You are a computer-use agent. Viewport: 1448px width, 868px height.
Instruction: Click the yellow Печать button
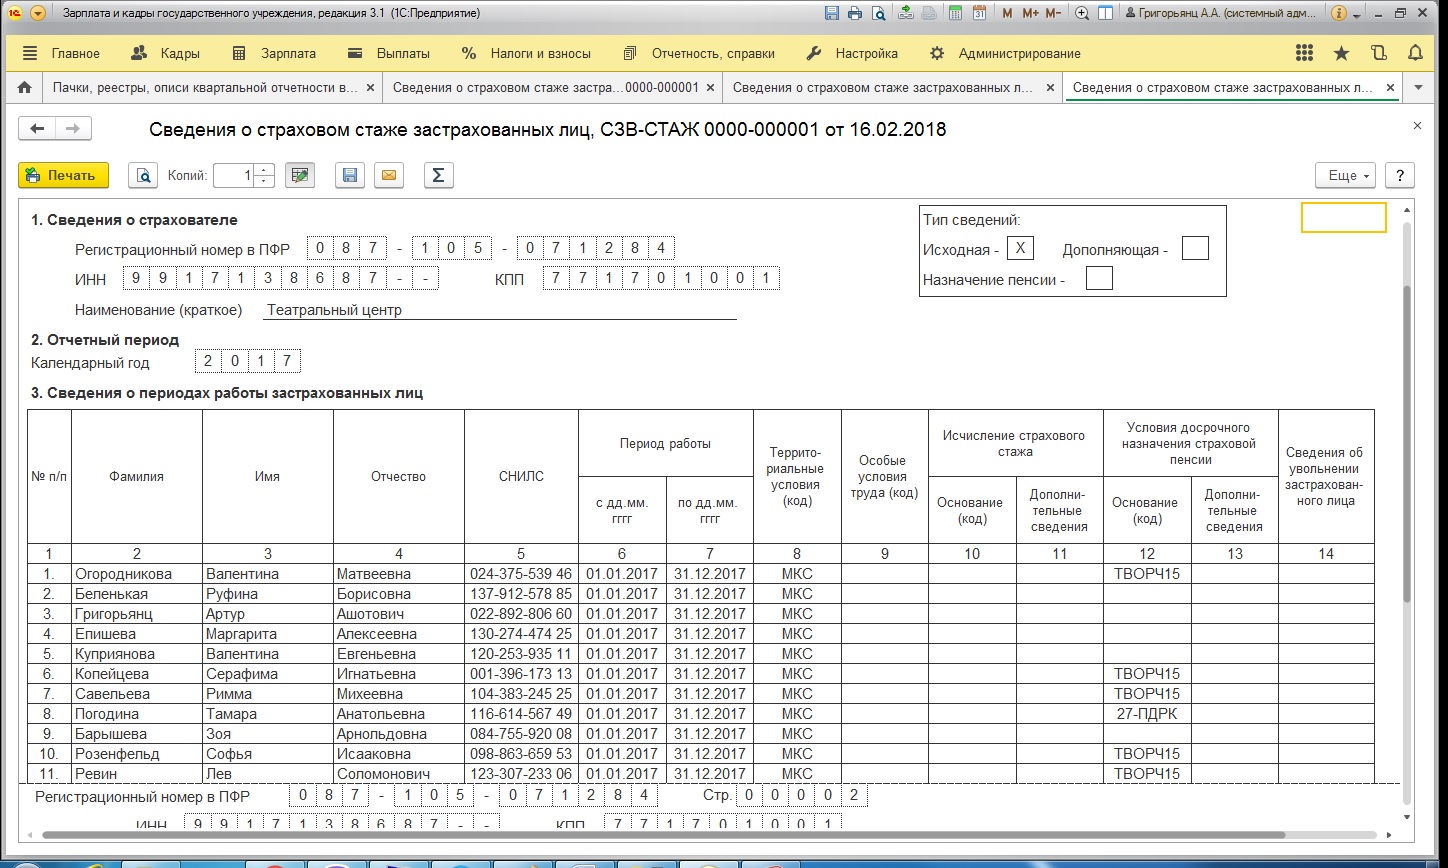click(x=63, y=176)
